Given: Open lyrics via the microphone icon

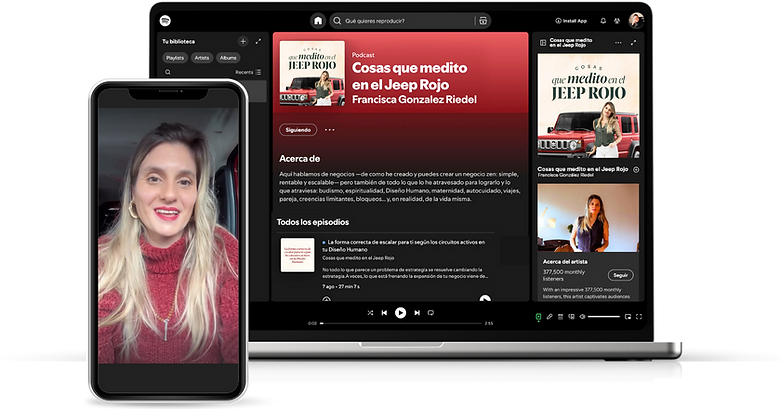Looking at the screenshot, I should (550, 316).
